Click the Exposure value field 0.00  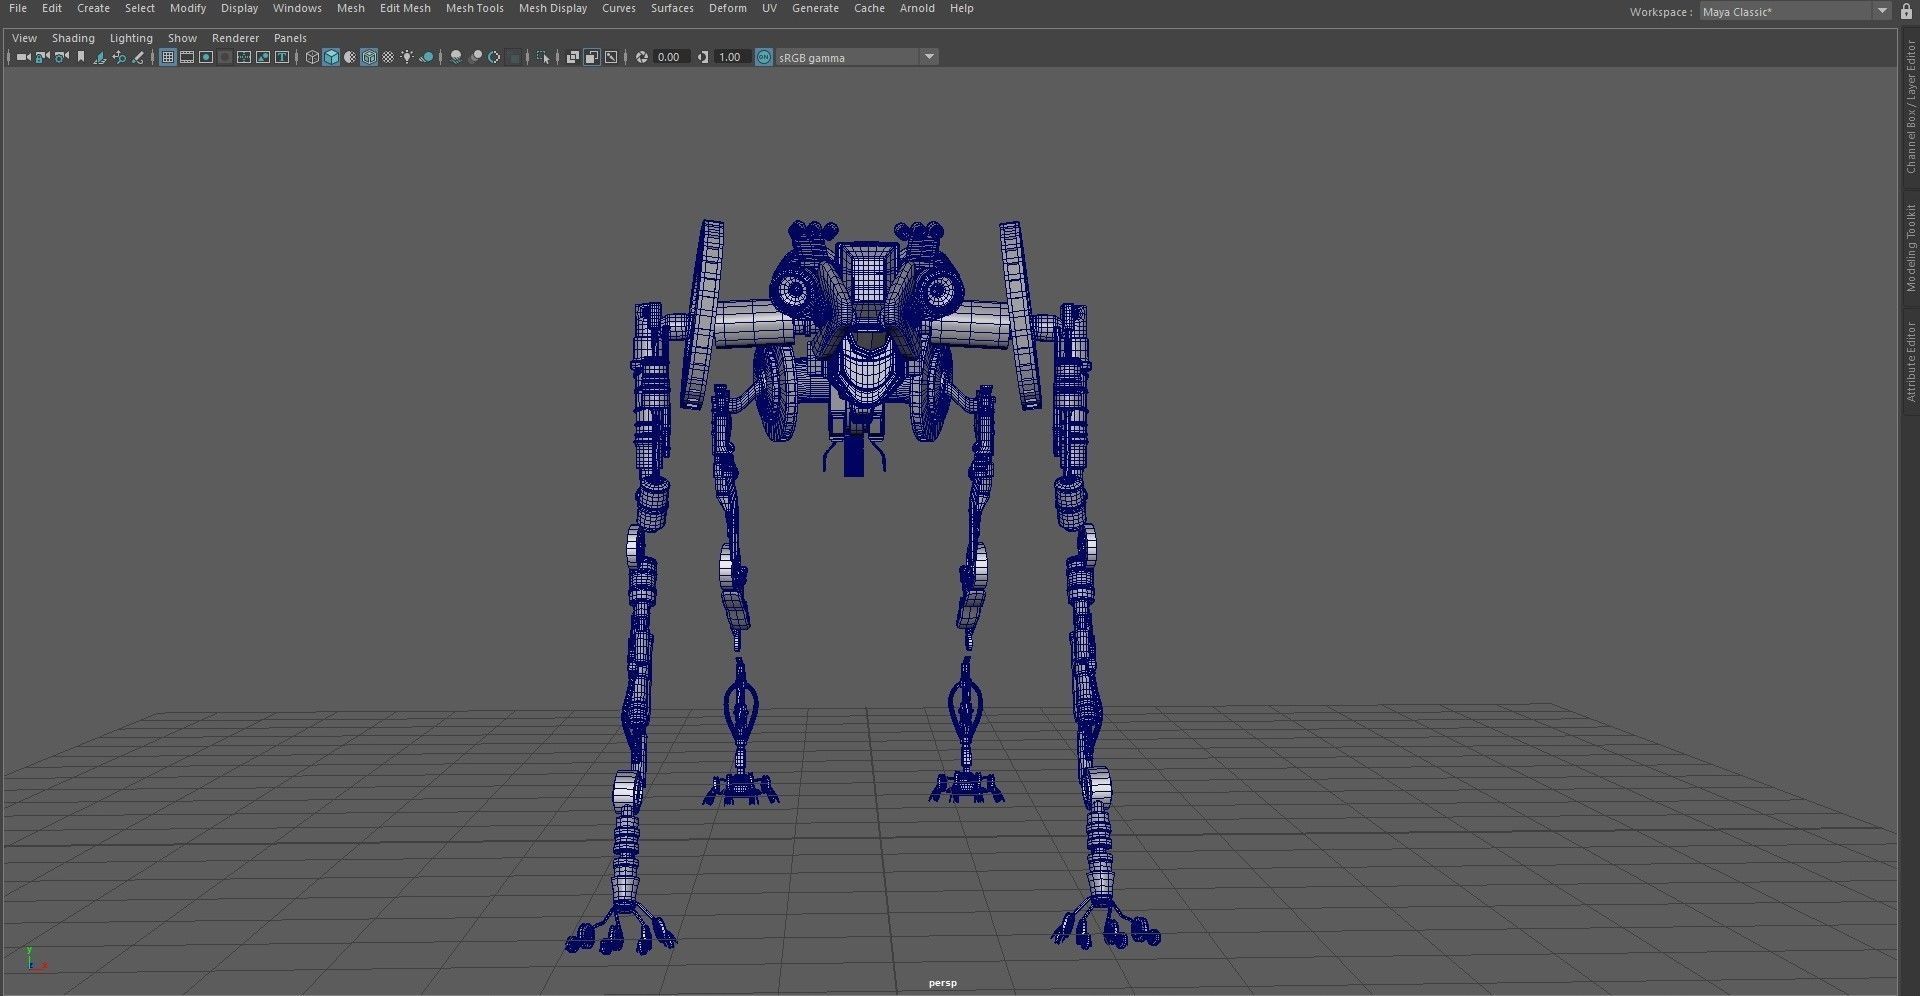(x=671, y=57)
